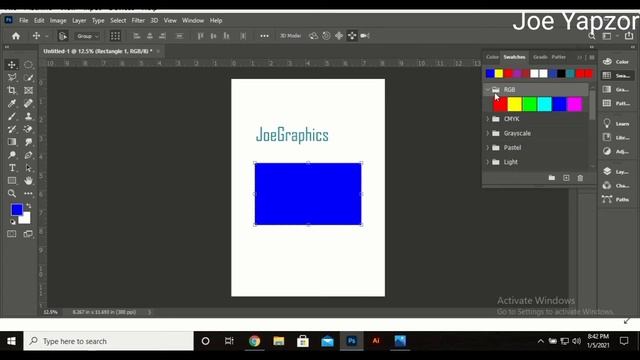Select the Gradient tool

12,142
